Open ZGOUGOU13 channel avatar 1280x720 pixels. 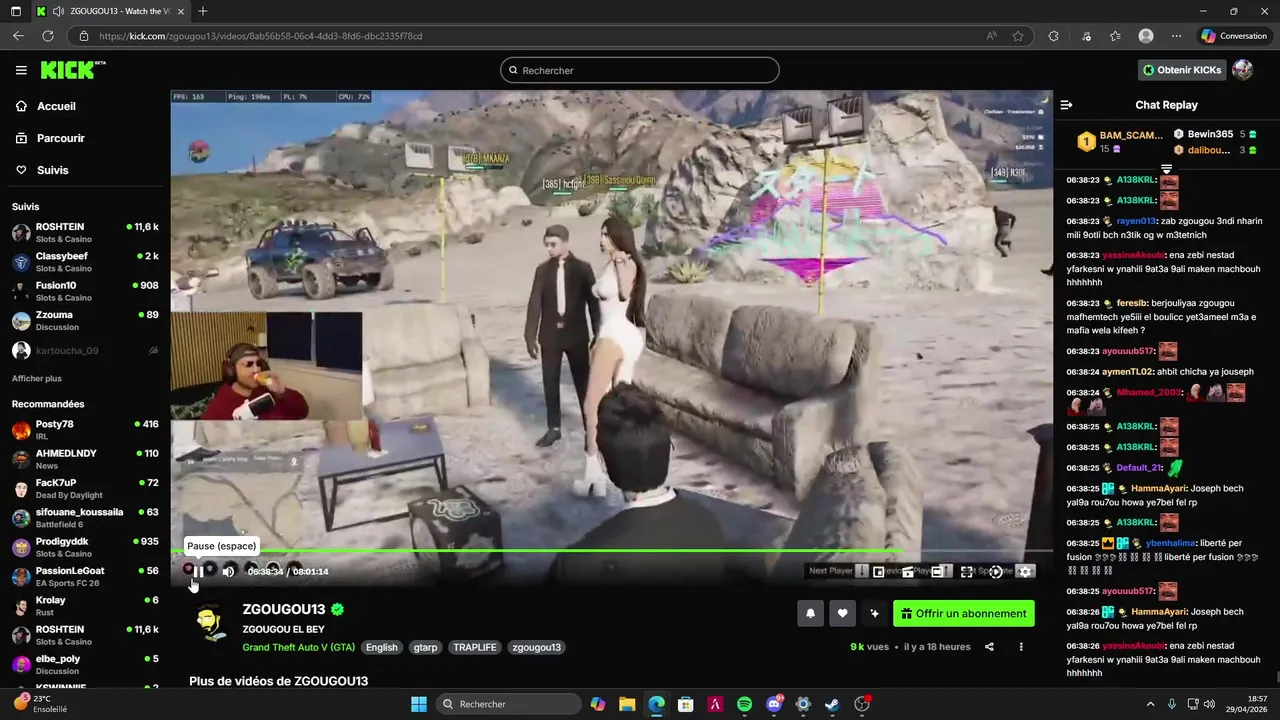point(210,623)
